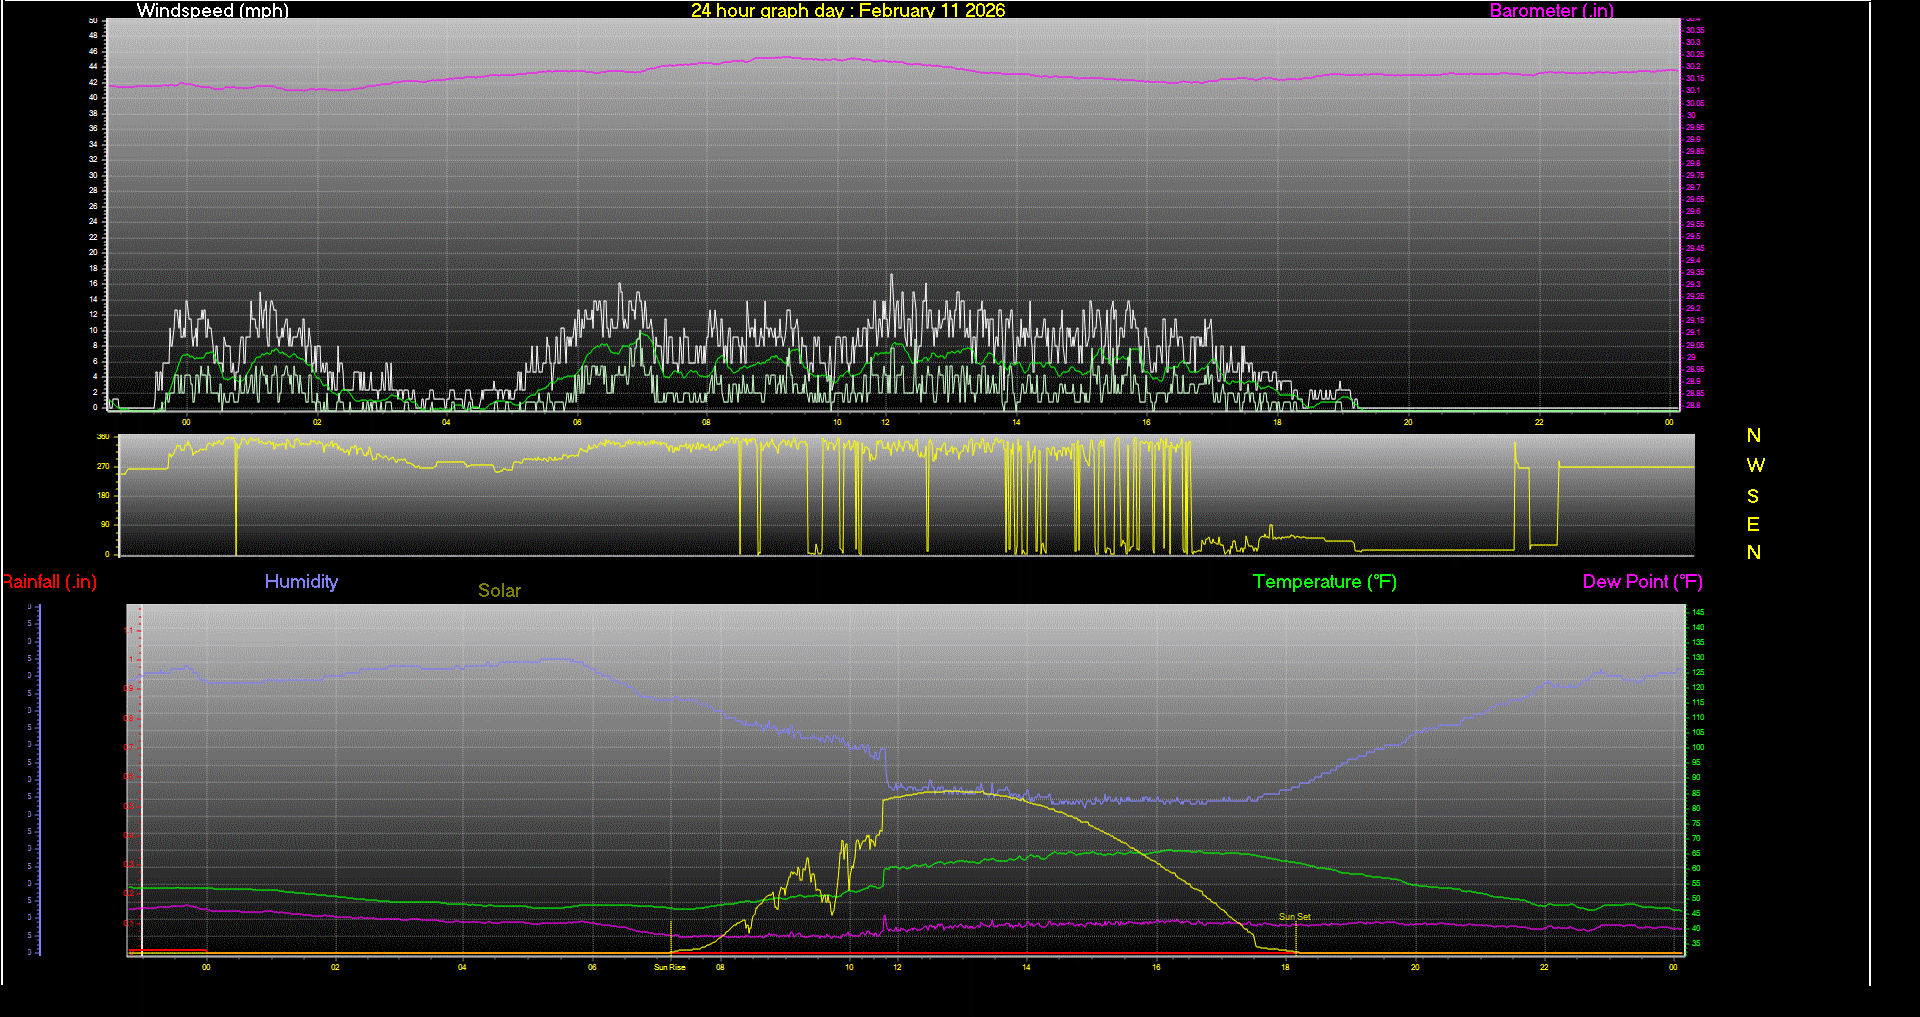Click the graph title for February 11 2026
Image resolution: width=1920 pixels, height=1017 pixels.
point(847,11)
